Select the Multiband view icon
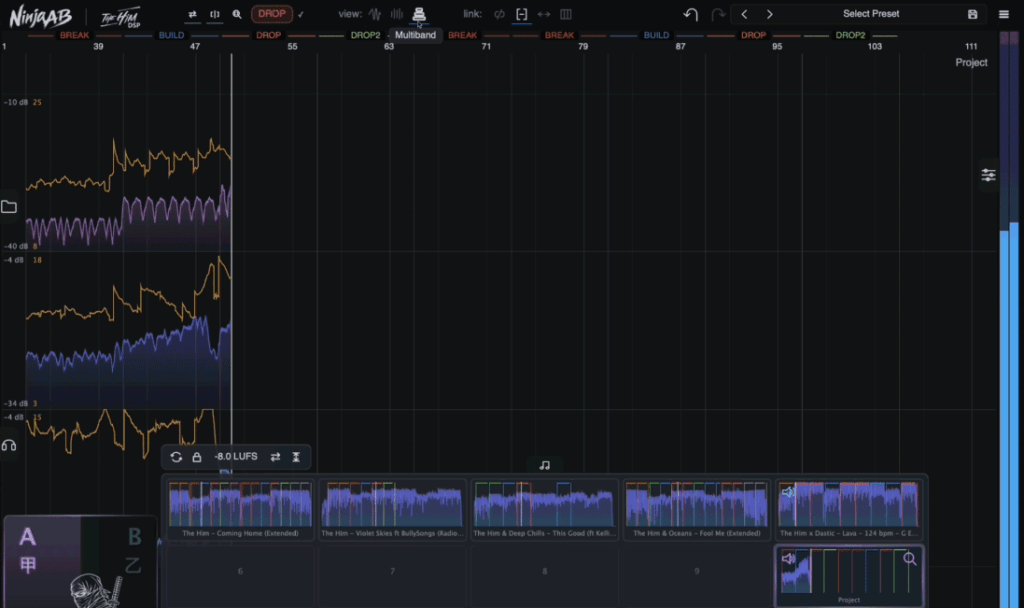Screen dimensions: 1024x608 click(x=419, y=14)
